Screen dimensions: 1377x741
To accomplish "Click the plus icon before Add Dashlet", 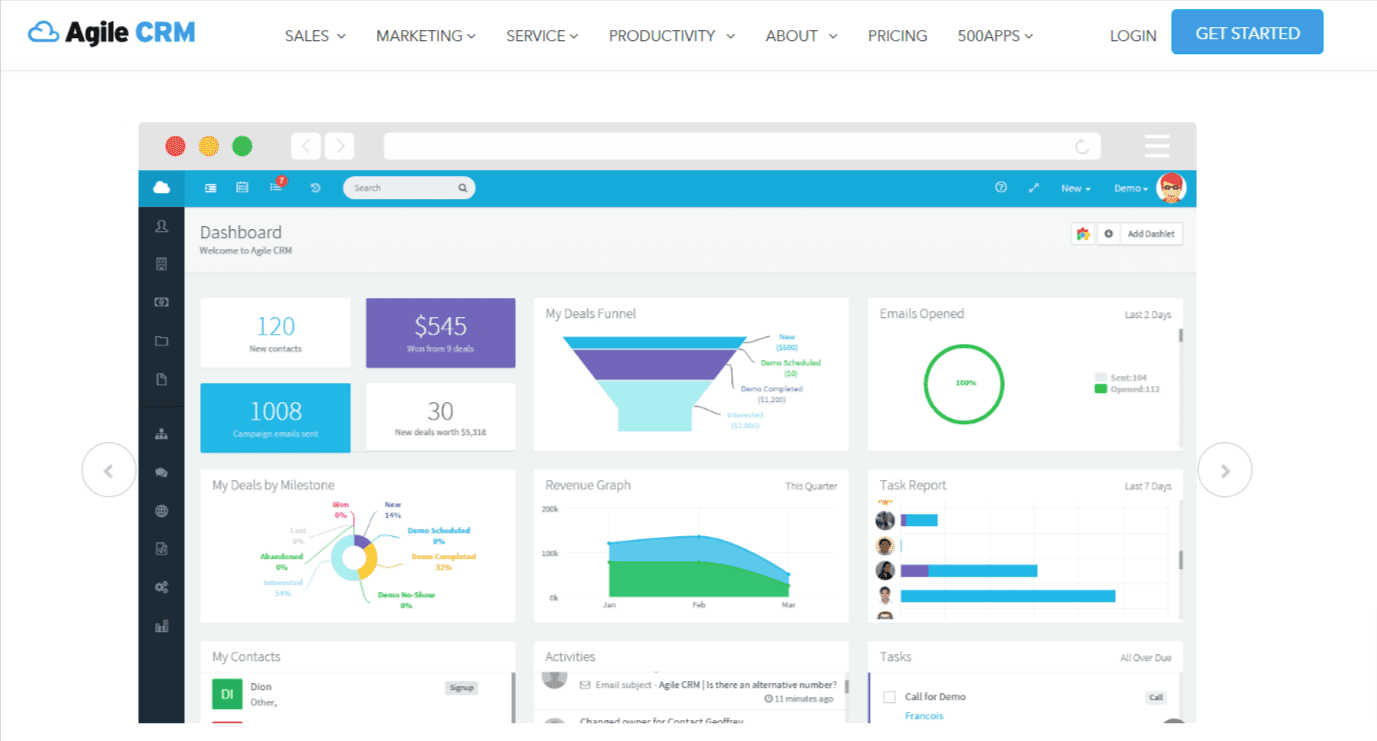I will tap(1108, 234).
